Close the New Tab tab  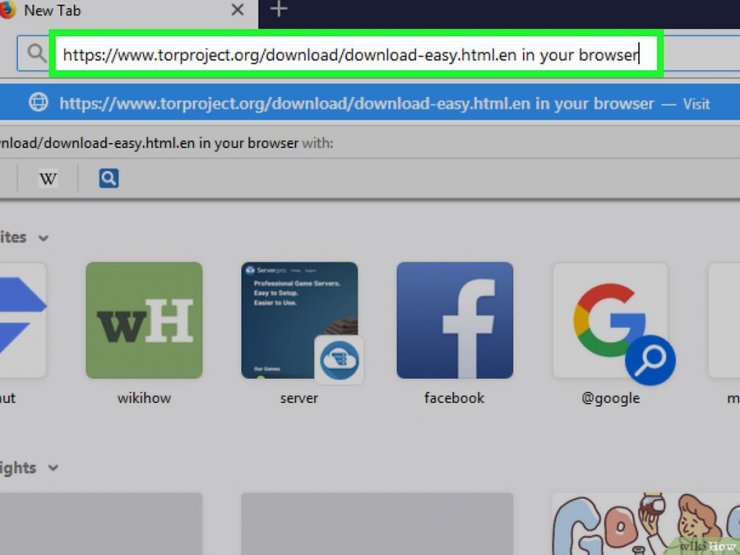coord(238,10)
